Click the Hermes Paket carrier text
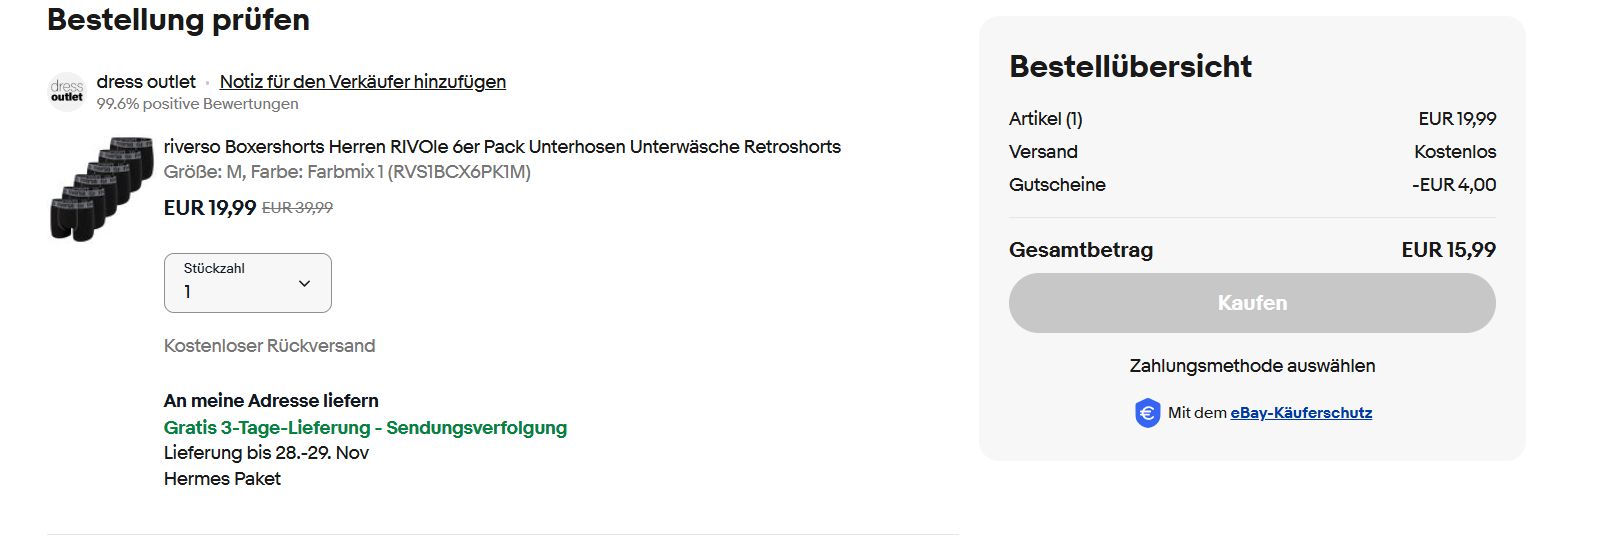This screenshot has width=1619, height=557. 222,479
